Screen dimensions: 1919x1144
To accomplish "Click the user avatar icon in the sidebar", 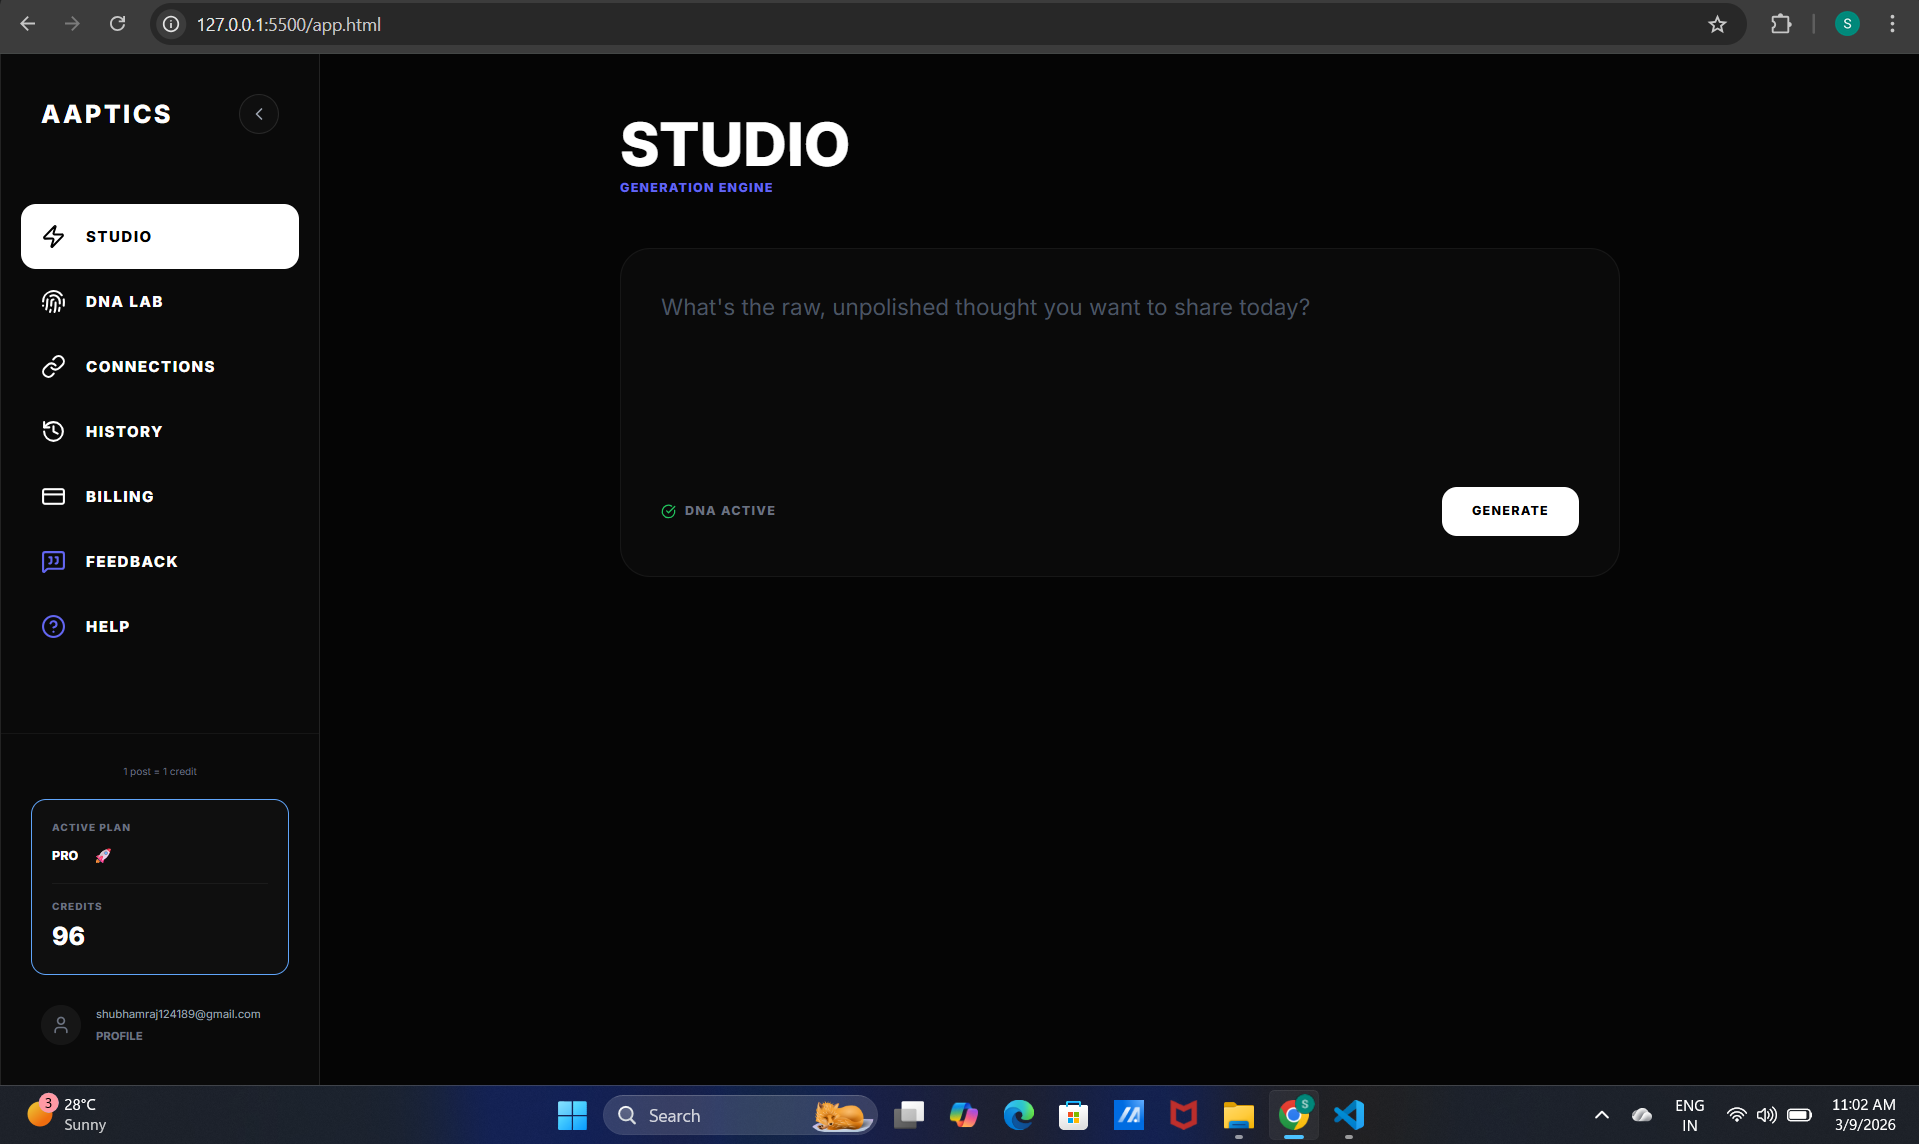I will pyautogui.click(x=61, y=1025).
